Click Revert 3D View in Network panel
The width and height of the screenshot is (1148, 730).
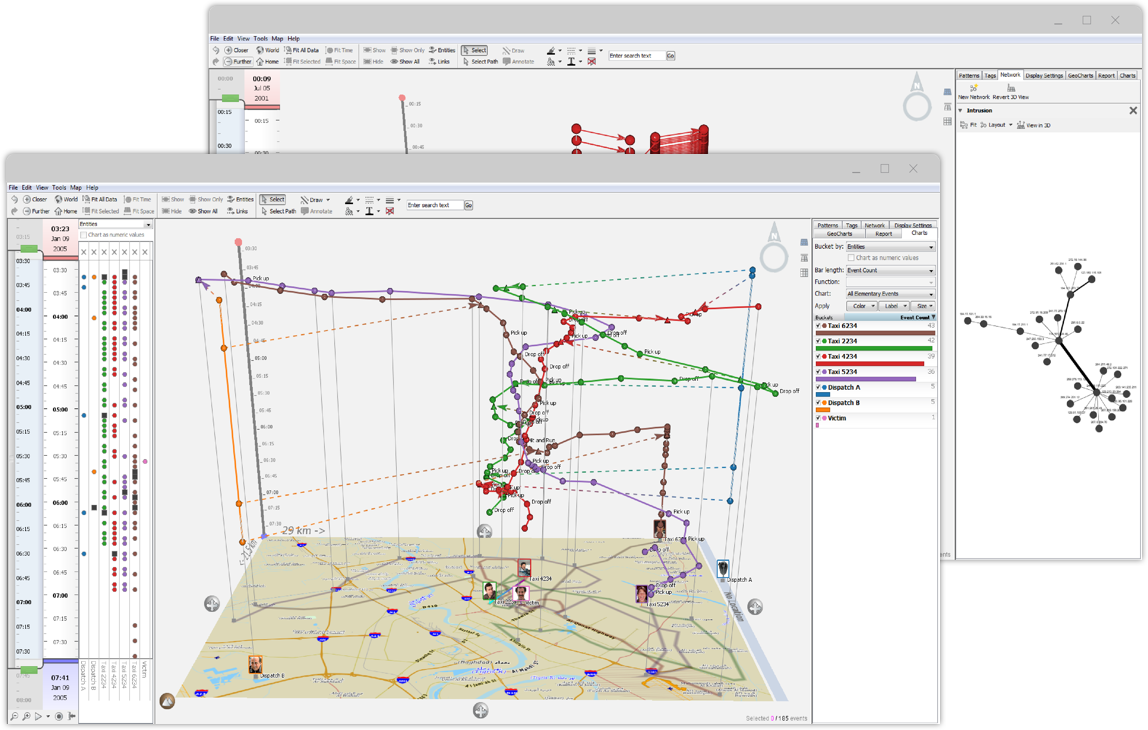pyautogui.click(x=1010, y=90)
